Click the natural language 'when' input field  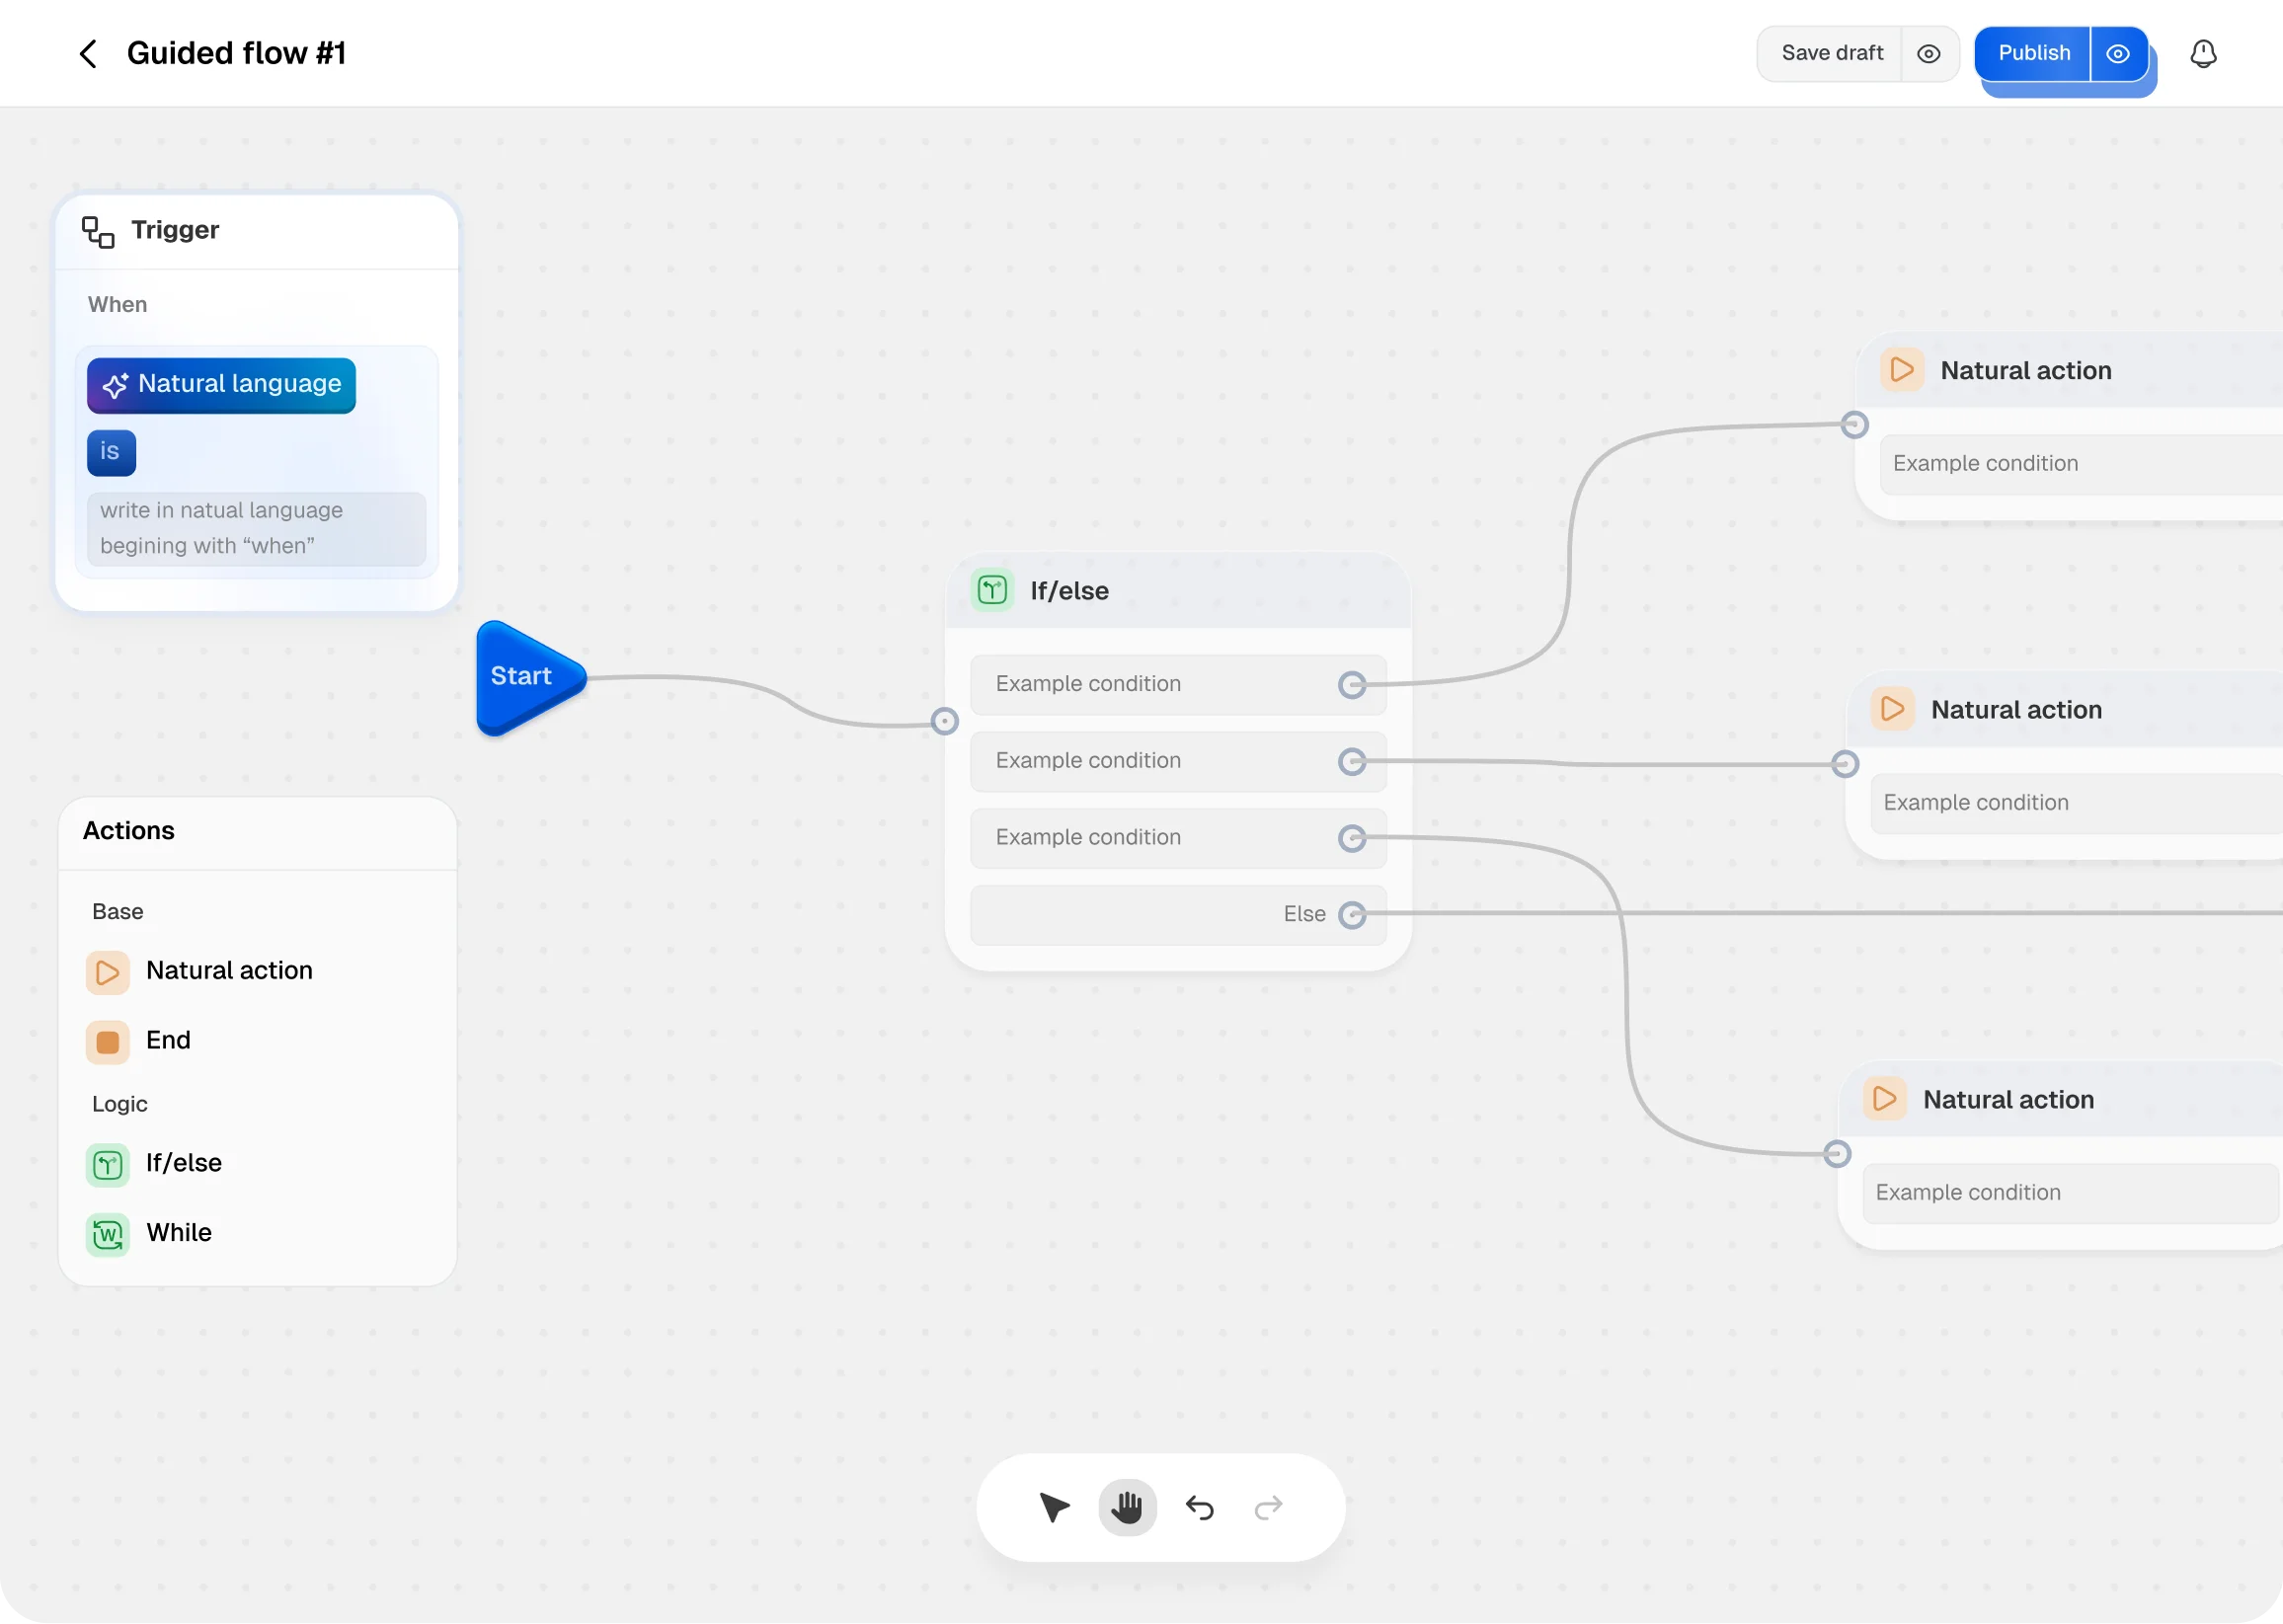point(256,528)
